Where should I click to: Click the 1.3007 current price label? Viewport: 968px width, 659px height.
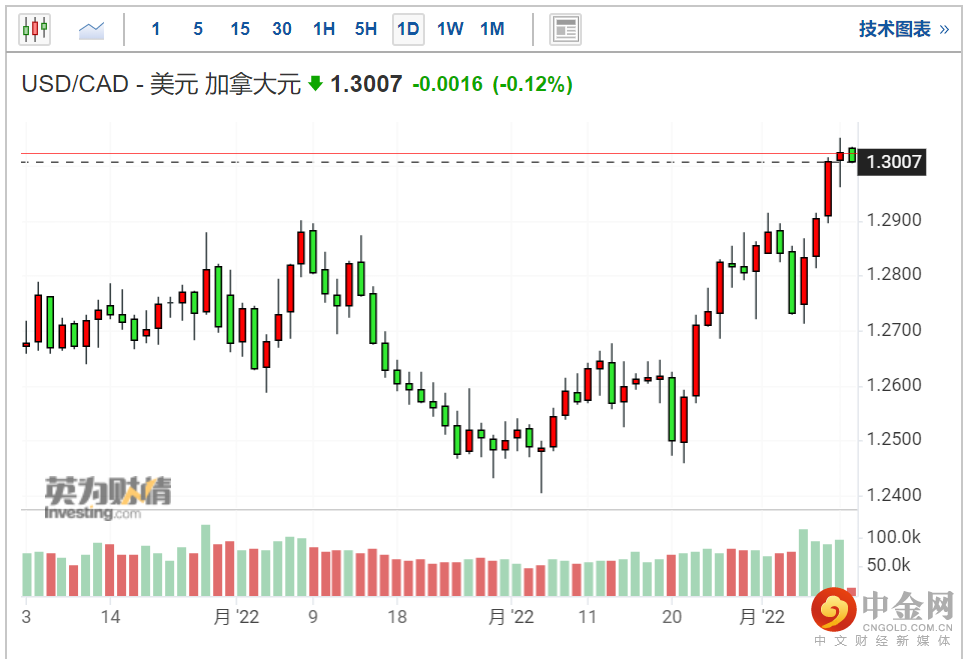pyautogui.click(x=893, y=161)
